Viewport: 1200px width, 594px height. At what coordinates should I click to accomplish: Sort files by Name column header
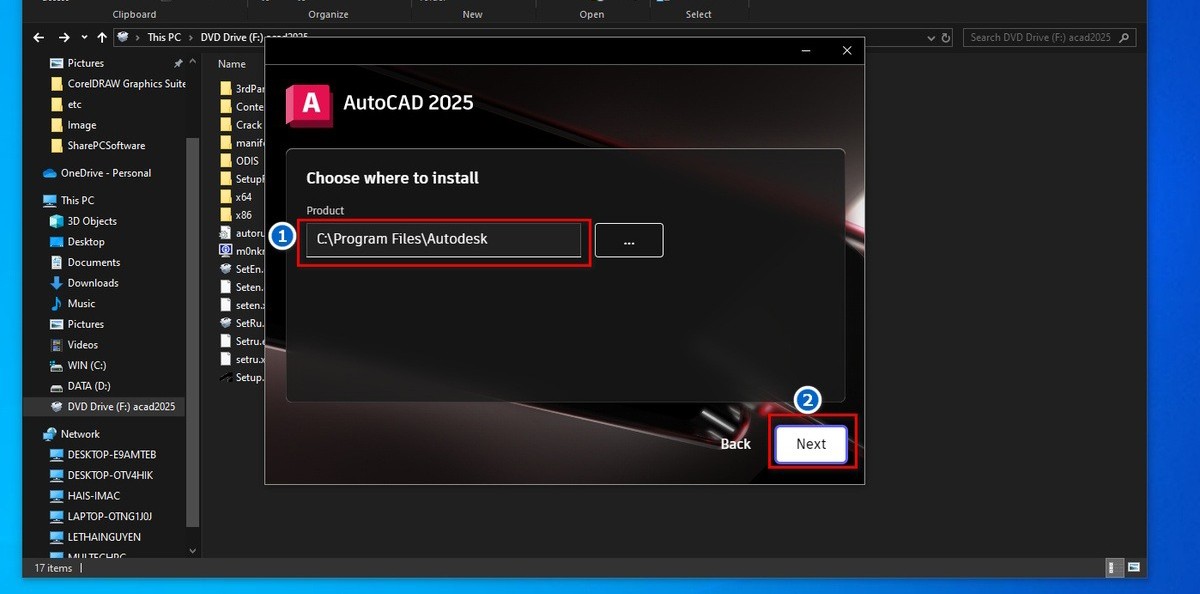(x=232, y=64)
